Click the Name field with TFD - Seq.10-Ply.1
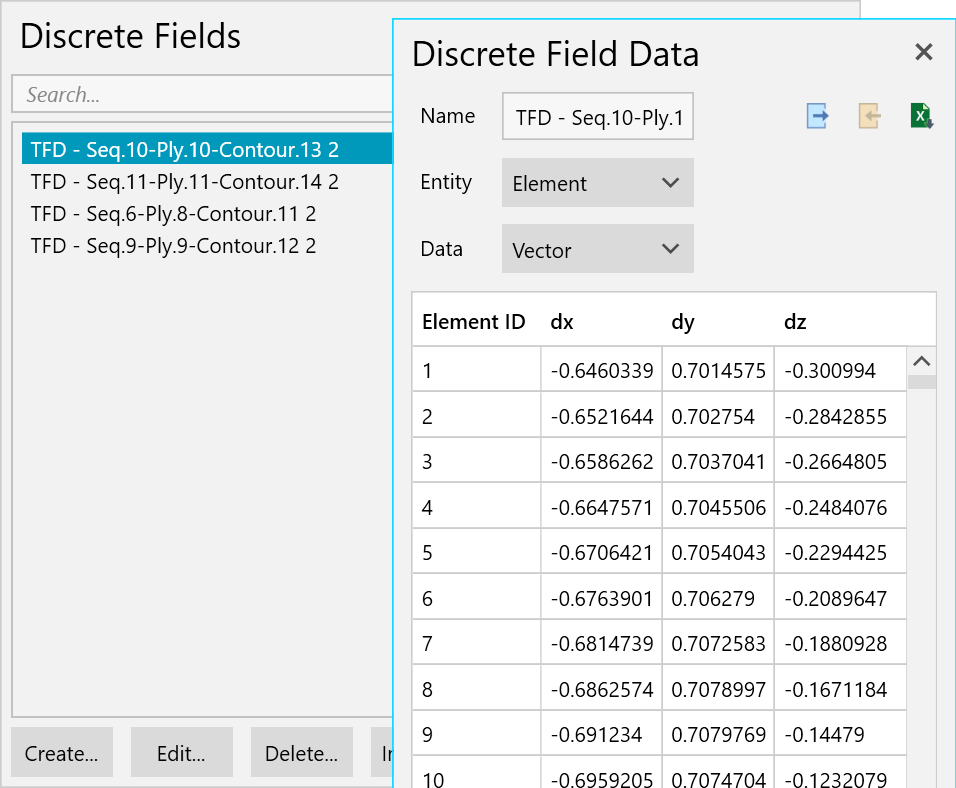Screen dimensions: 956x788 click(598, 116)
